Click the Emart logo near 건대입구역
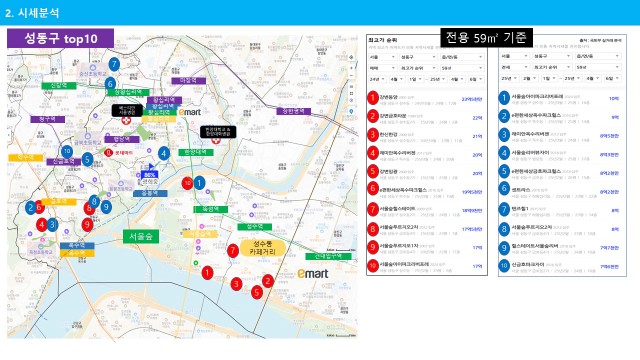The width and height of the screenshot is (640, 360). [313, 273]
